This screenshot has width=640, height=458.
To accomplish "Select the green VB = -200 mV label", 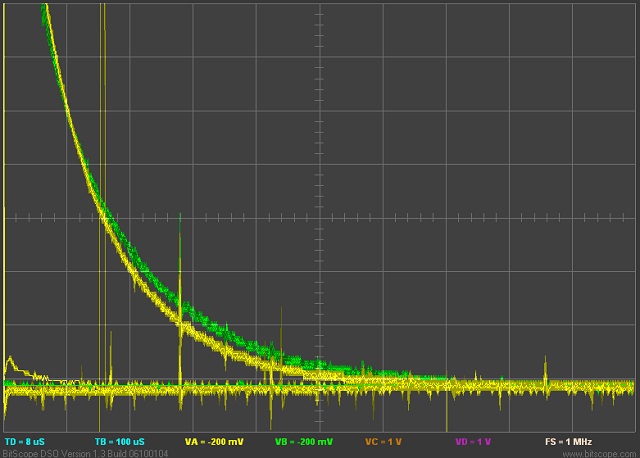I will [x=303, y=441].
